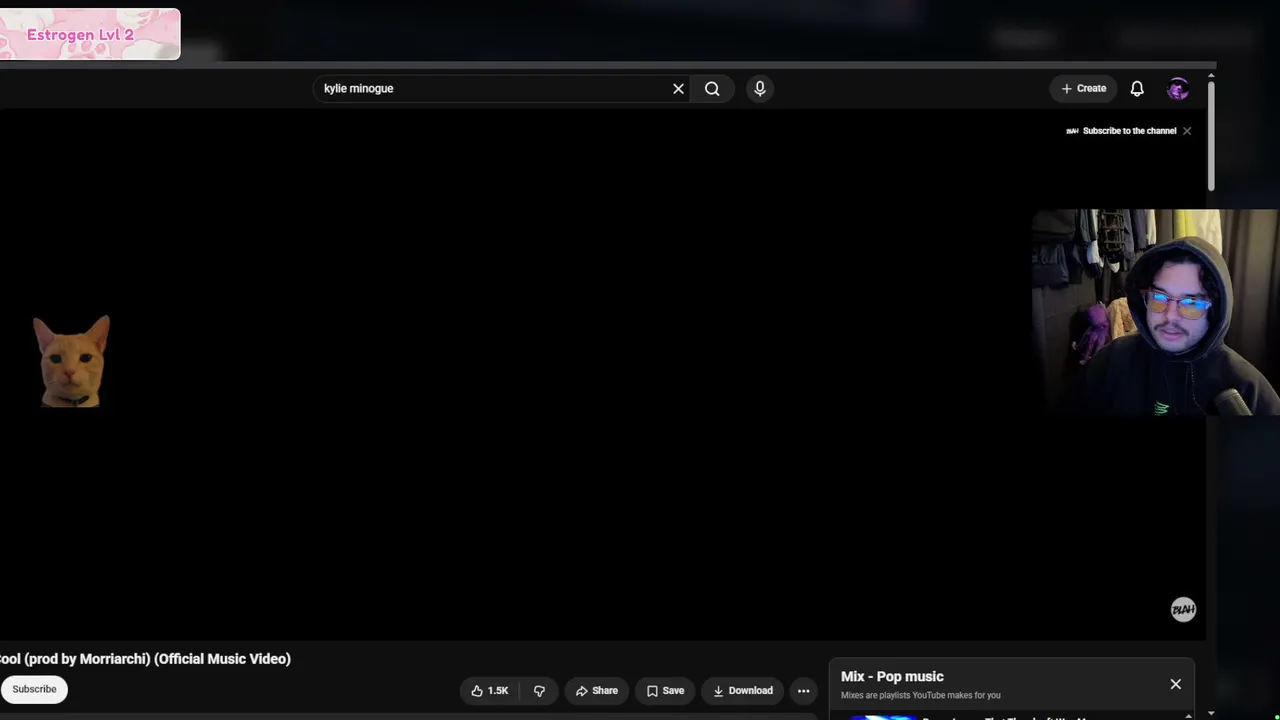Viewport: 1280px width, 720px height.
Task: Click the Official Music Video title text
Action: point(145,659)
